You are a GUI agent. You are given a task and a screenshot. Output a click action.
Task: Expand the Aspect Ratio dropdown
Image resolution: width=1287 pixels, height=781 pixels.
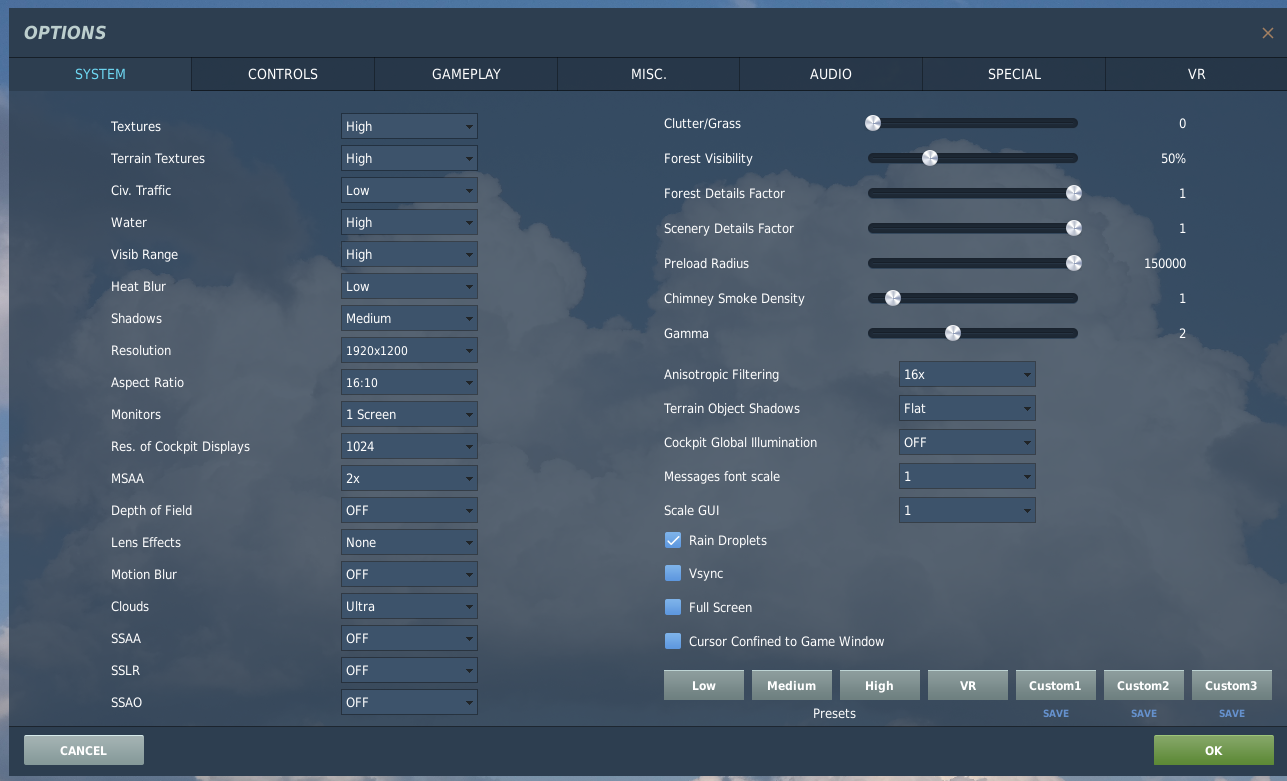tap(409, 382)
